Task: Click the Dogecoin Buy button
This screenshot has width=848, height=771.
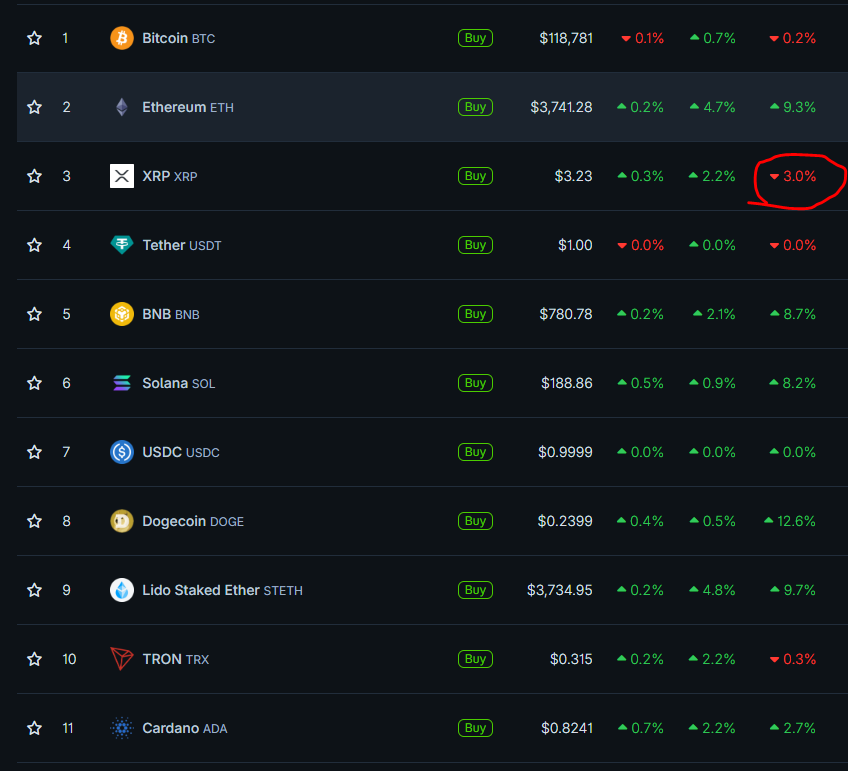Action: point(475,521)
